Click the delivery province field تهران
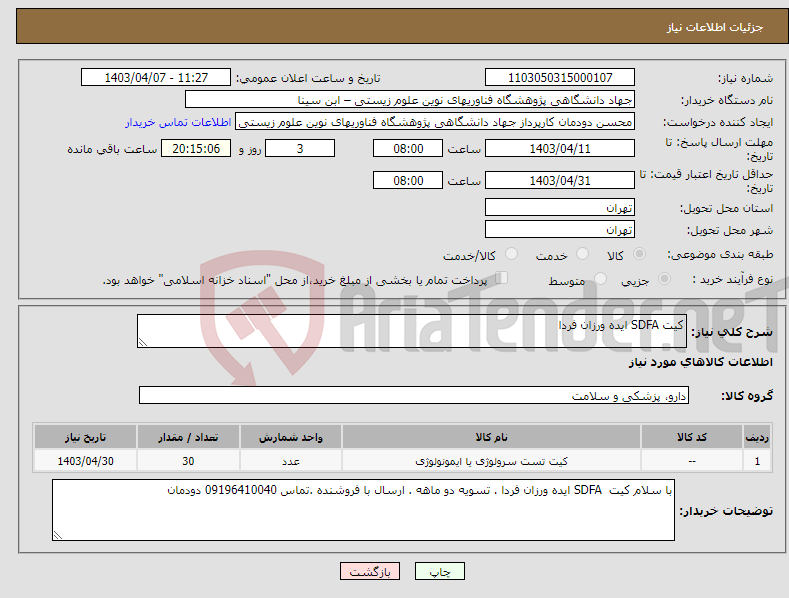The width and height of the screenshot is (789, 598). (x=560, y=207)
